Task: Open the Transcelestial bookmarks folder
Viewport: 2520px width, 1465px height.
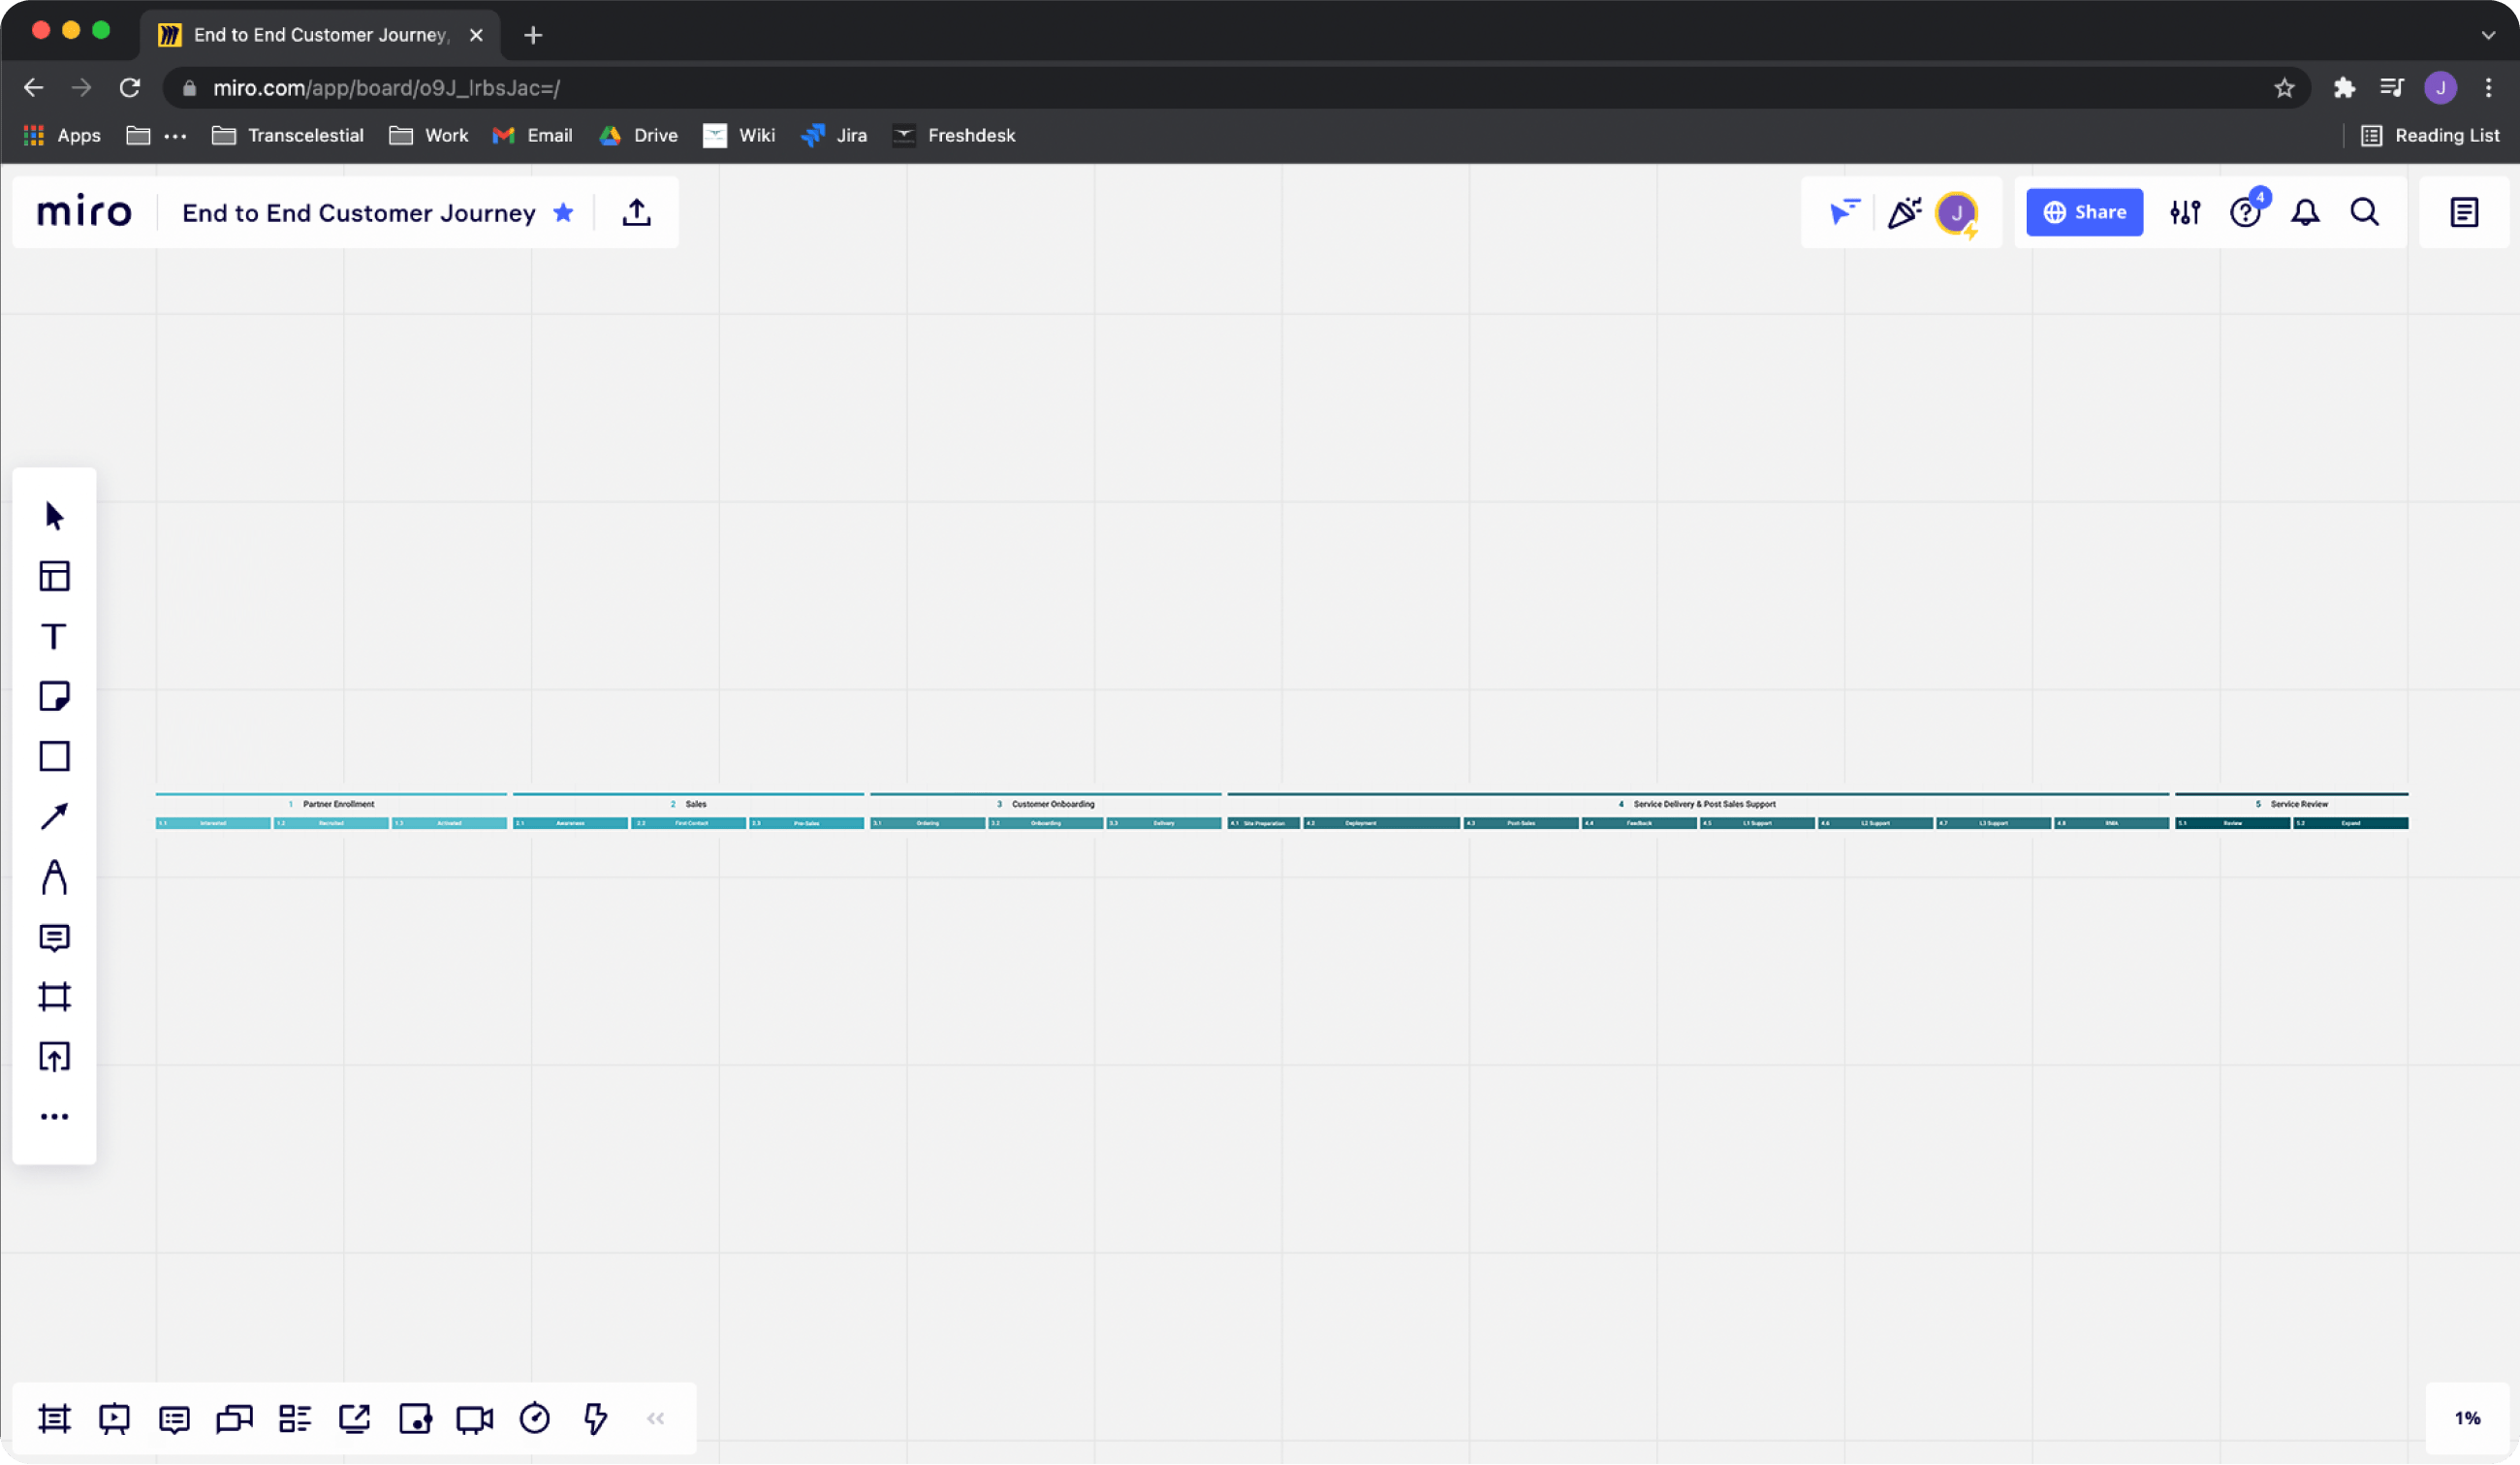Action: coord(288,135)
